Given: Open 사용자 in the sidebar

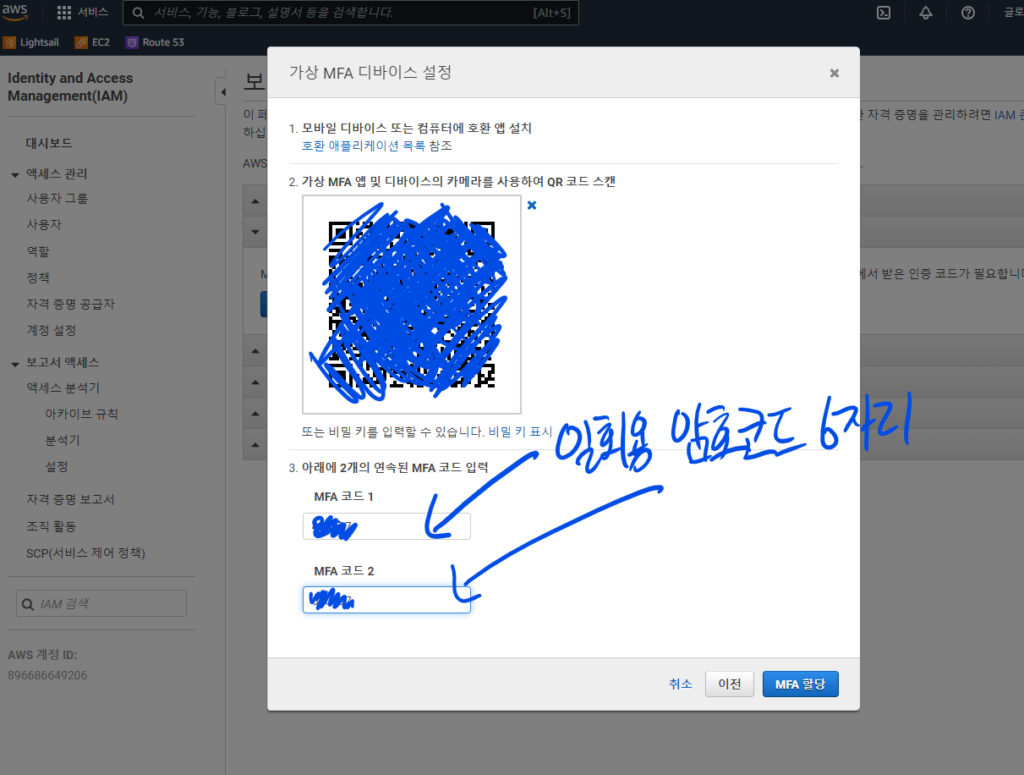Looking at the screenshot, I should (x=44, y=225).
